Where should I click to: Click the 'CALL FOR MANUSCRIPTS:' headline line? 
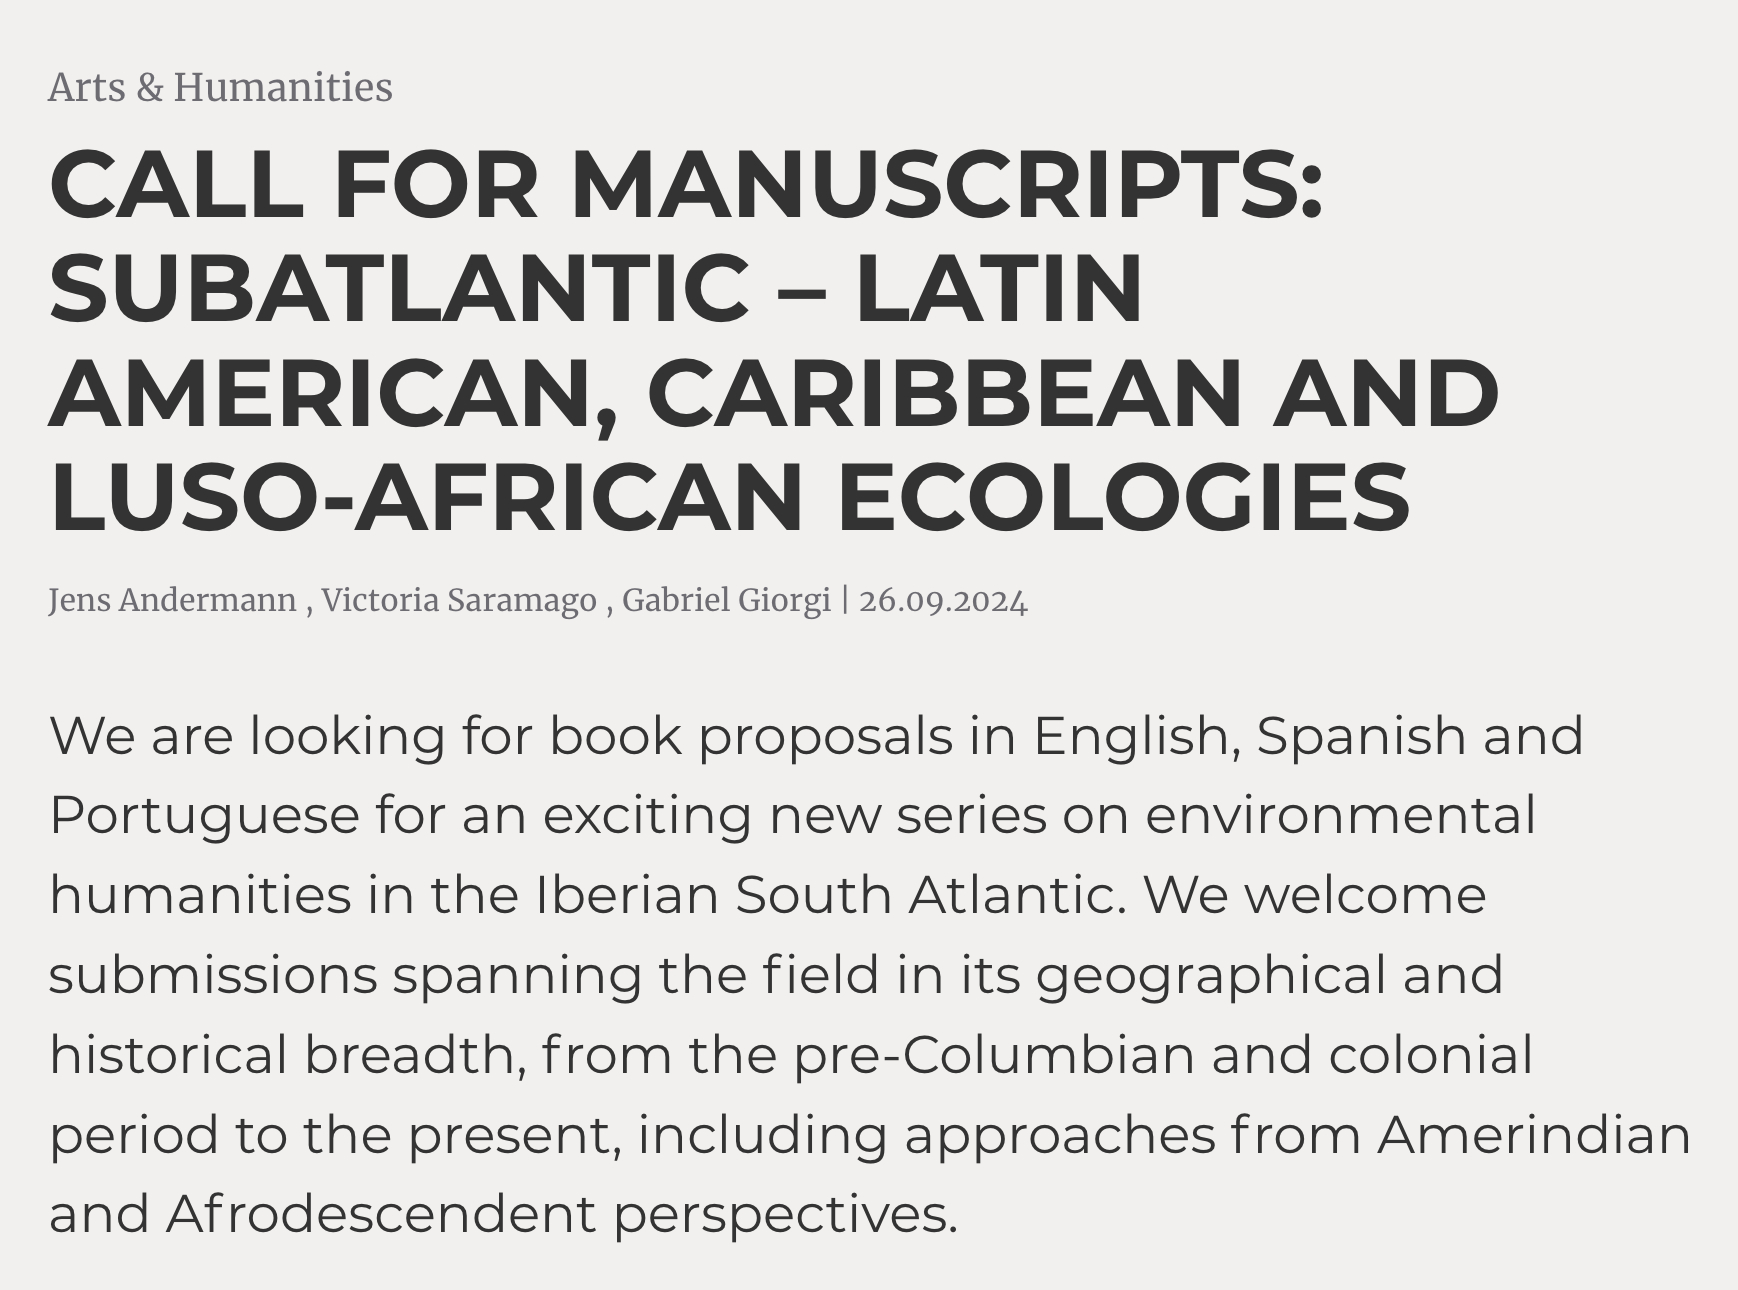pos(686,184)
